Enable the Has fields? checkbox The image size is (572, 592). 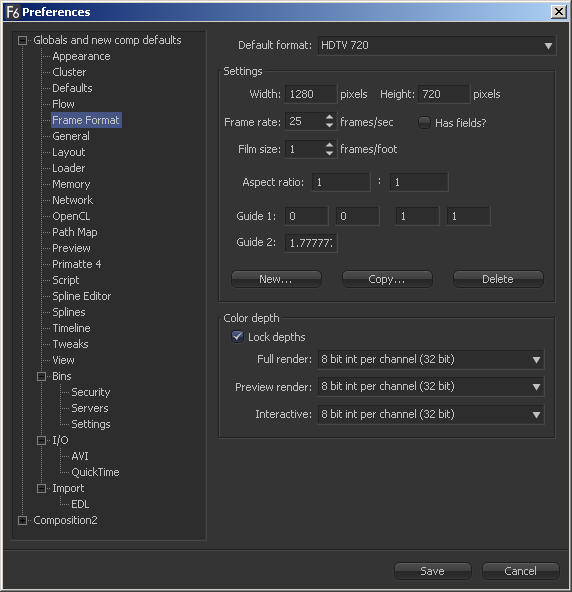(x=424, y=122)
